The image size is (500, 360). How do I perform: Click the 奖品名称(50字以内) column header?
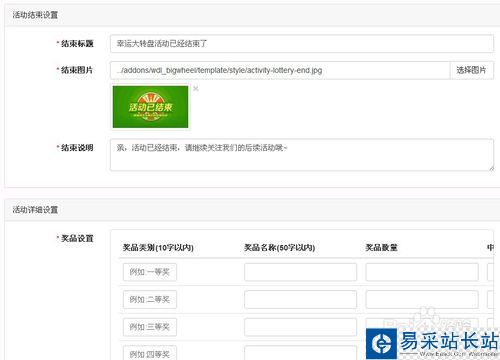point(279,248)
